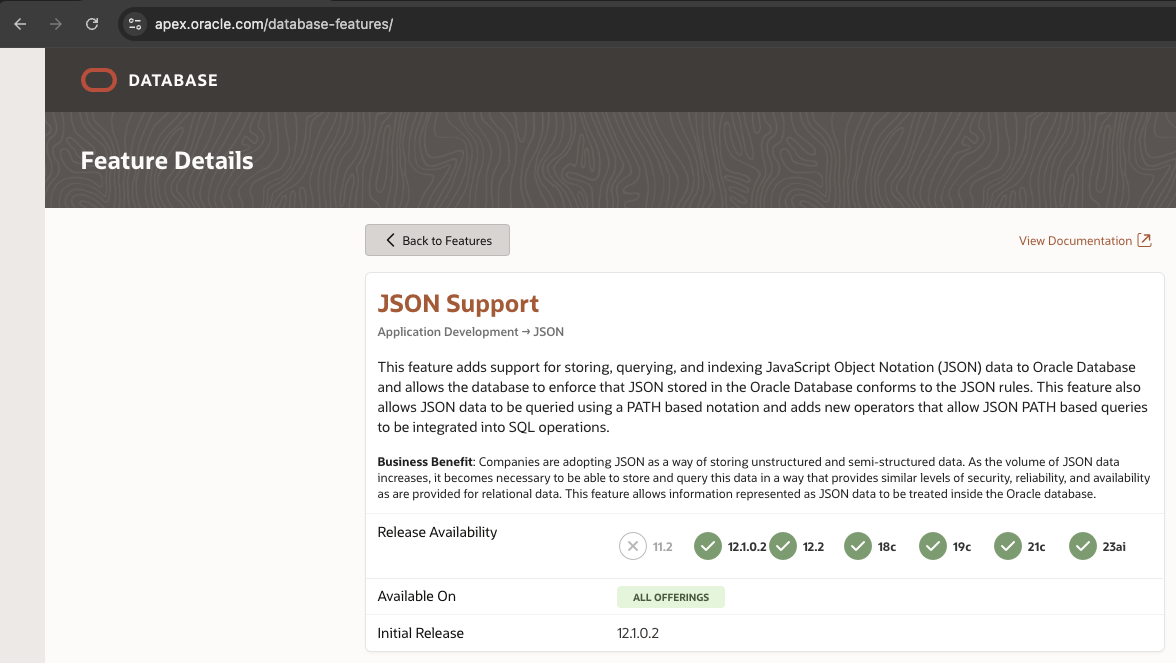Open the JSON breadcrumb under the heading
Viewport: 1176px width, 663px height.
point(550,331)
